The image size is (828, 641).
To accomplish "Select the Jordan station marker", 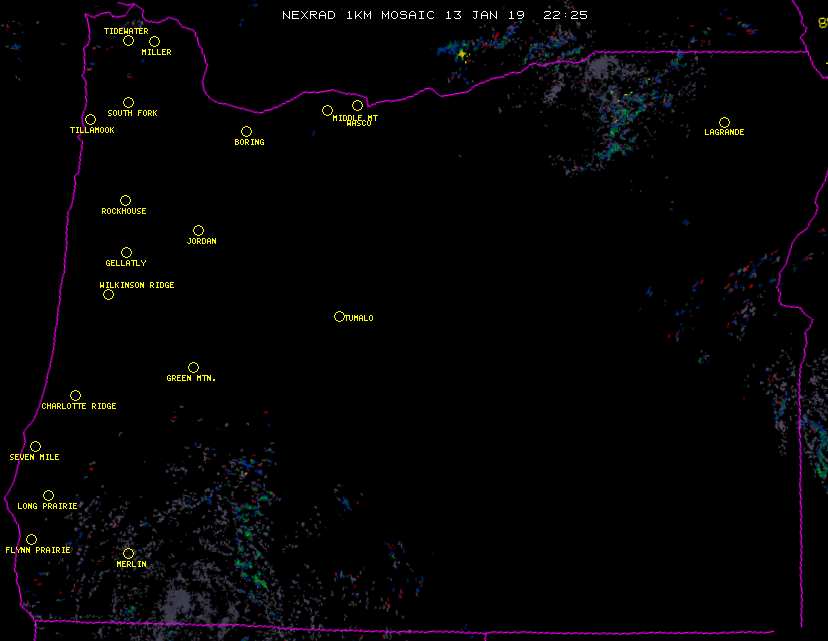I will click(x=198, y=230).
